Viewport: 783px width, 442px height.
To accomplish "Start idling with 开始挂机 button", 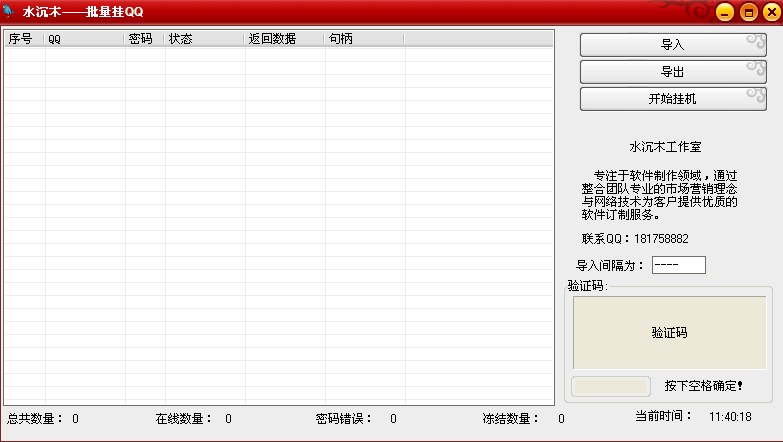I will click(x=673, y=99).
